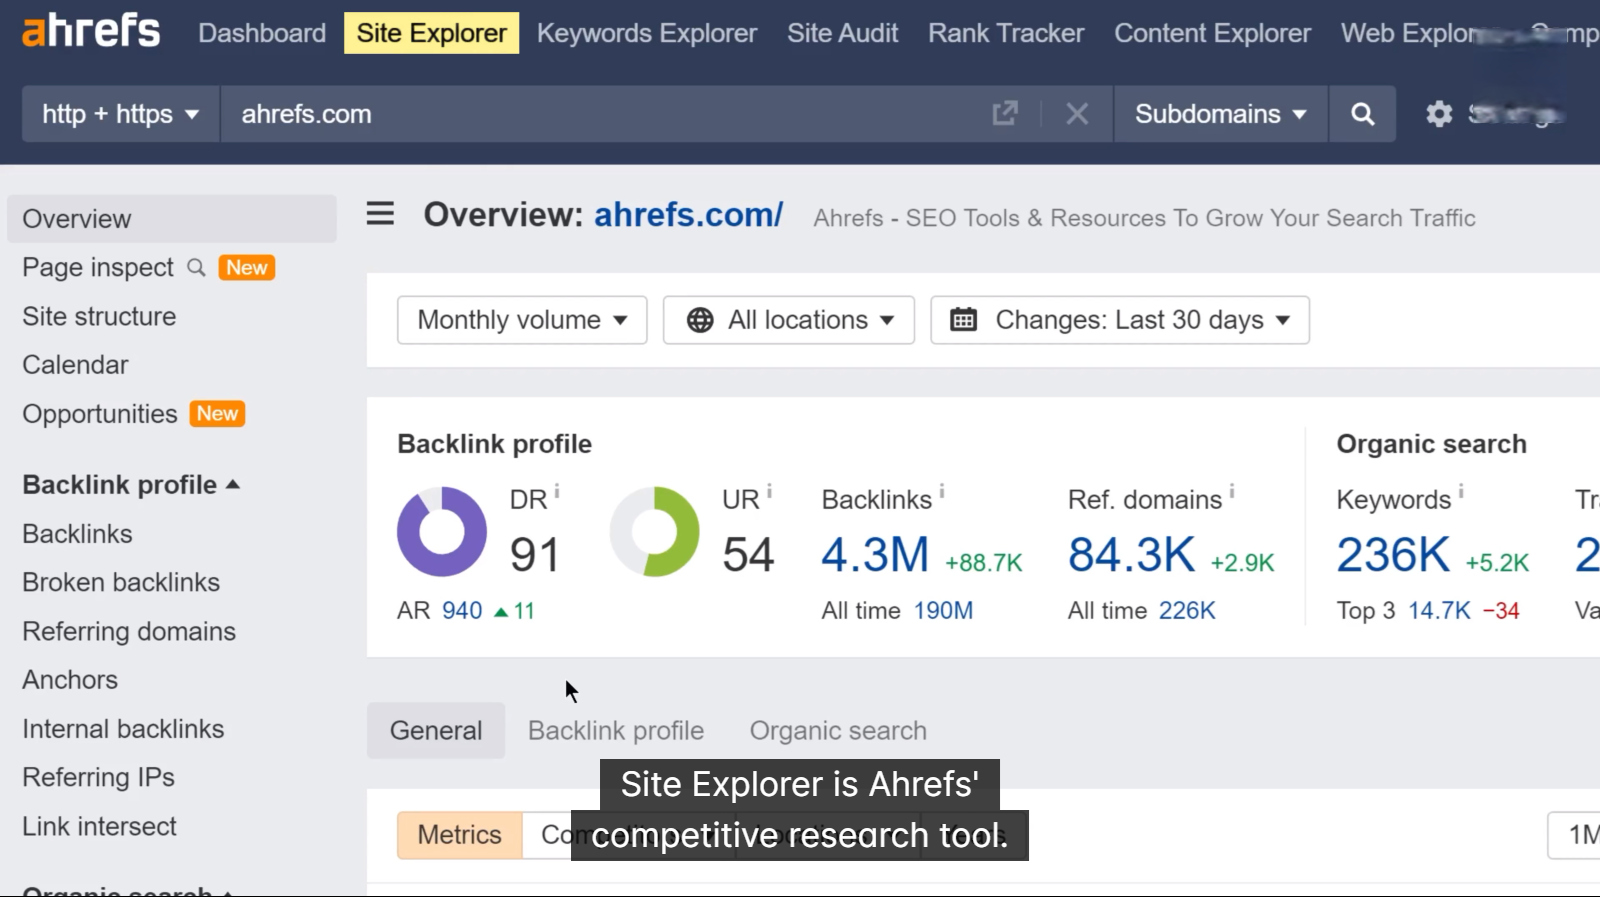Viewport: 1600px width, 897px height.
Task: Click the AR 940 rank value
Action: 462,611
